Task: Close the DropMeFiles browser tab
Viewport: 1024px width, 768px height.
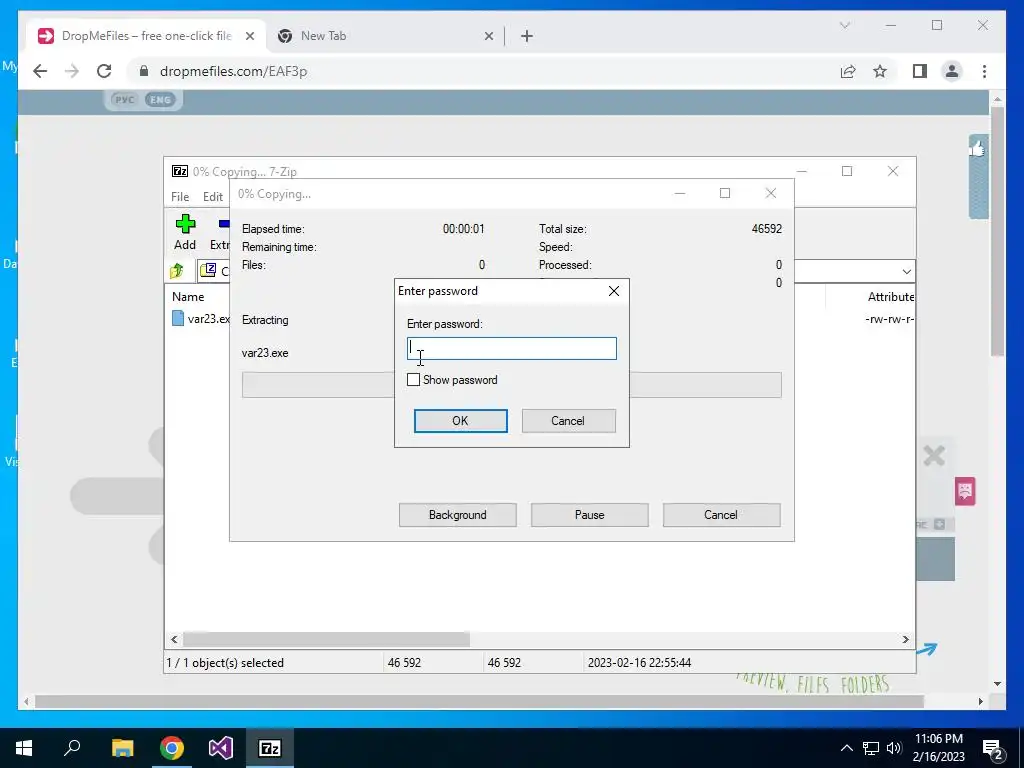Action: click(x=249, y=37)
